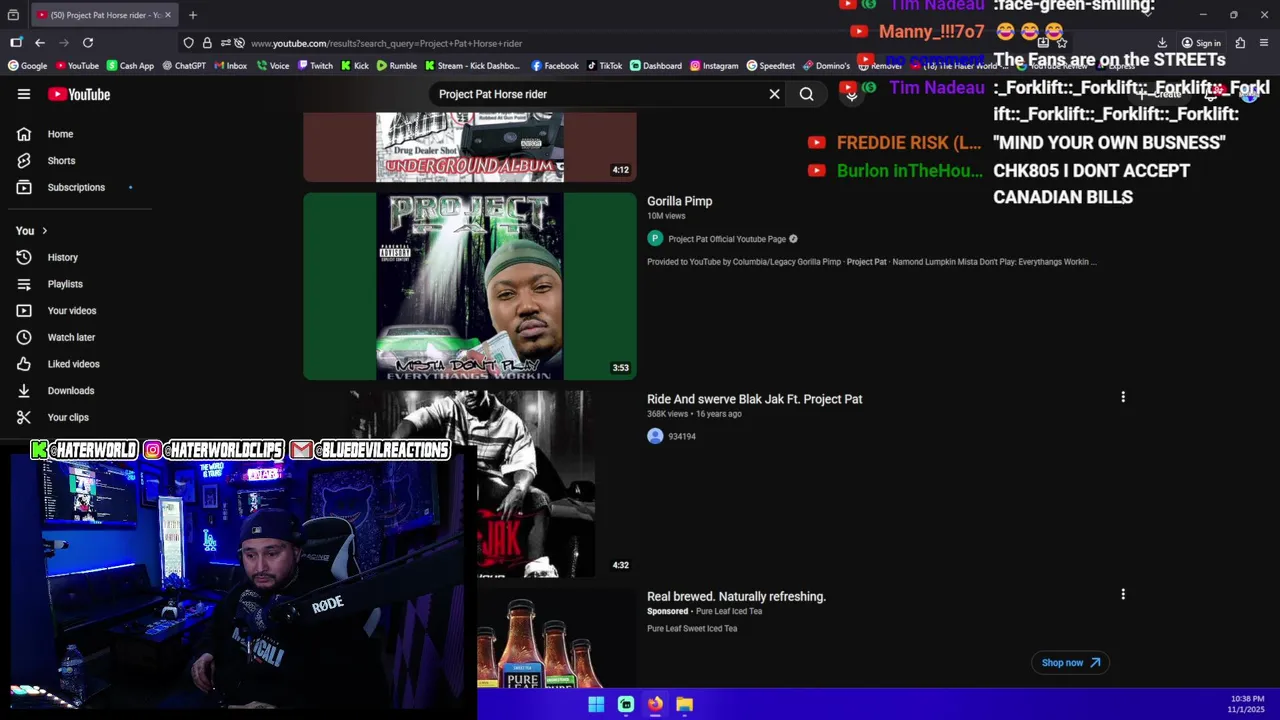Open File Explorer from the taskbar
This screenshot has height=720, width=1280.
pyautogui.click(x=684, y=704)
